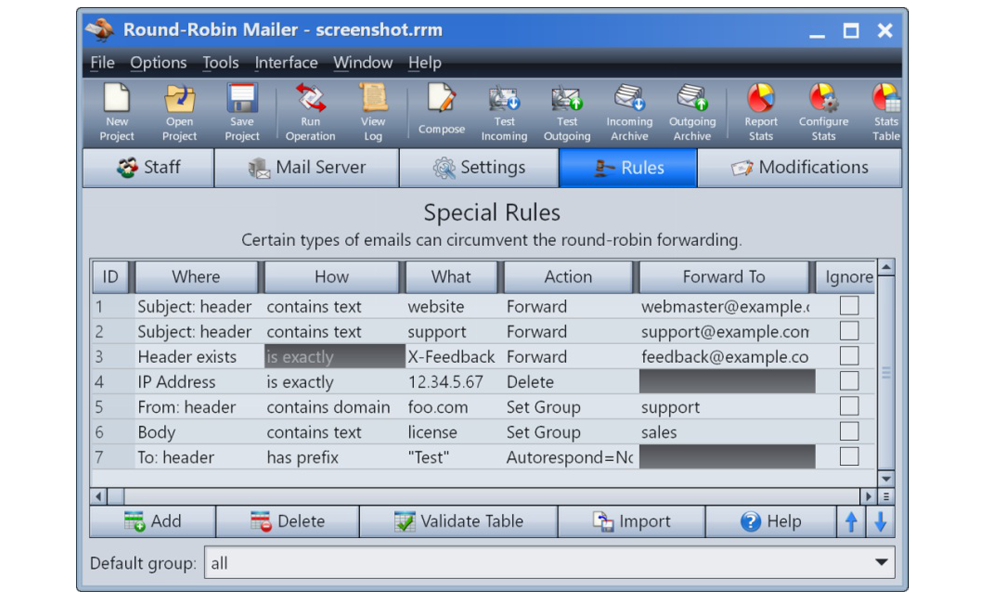Launch Report Stats
This screenshot has height=600, width=1000.
click(x=760, y=105)
